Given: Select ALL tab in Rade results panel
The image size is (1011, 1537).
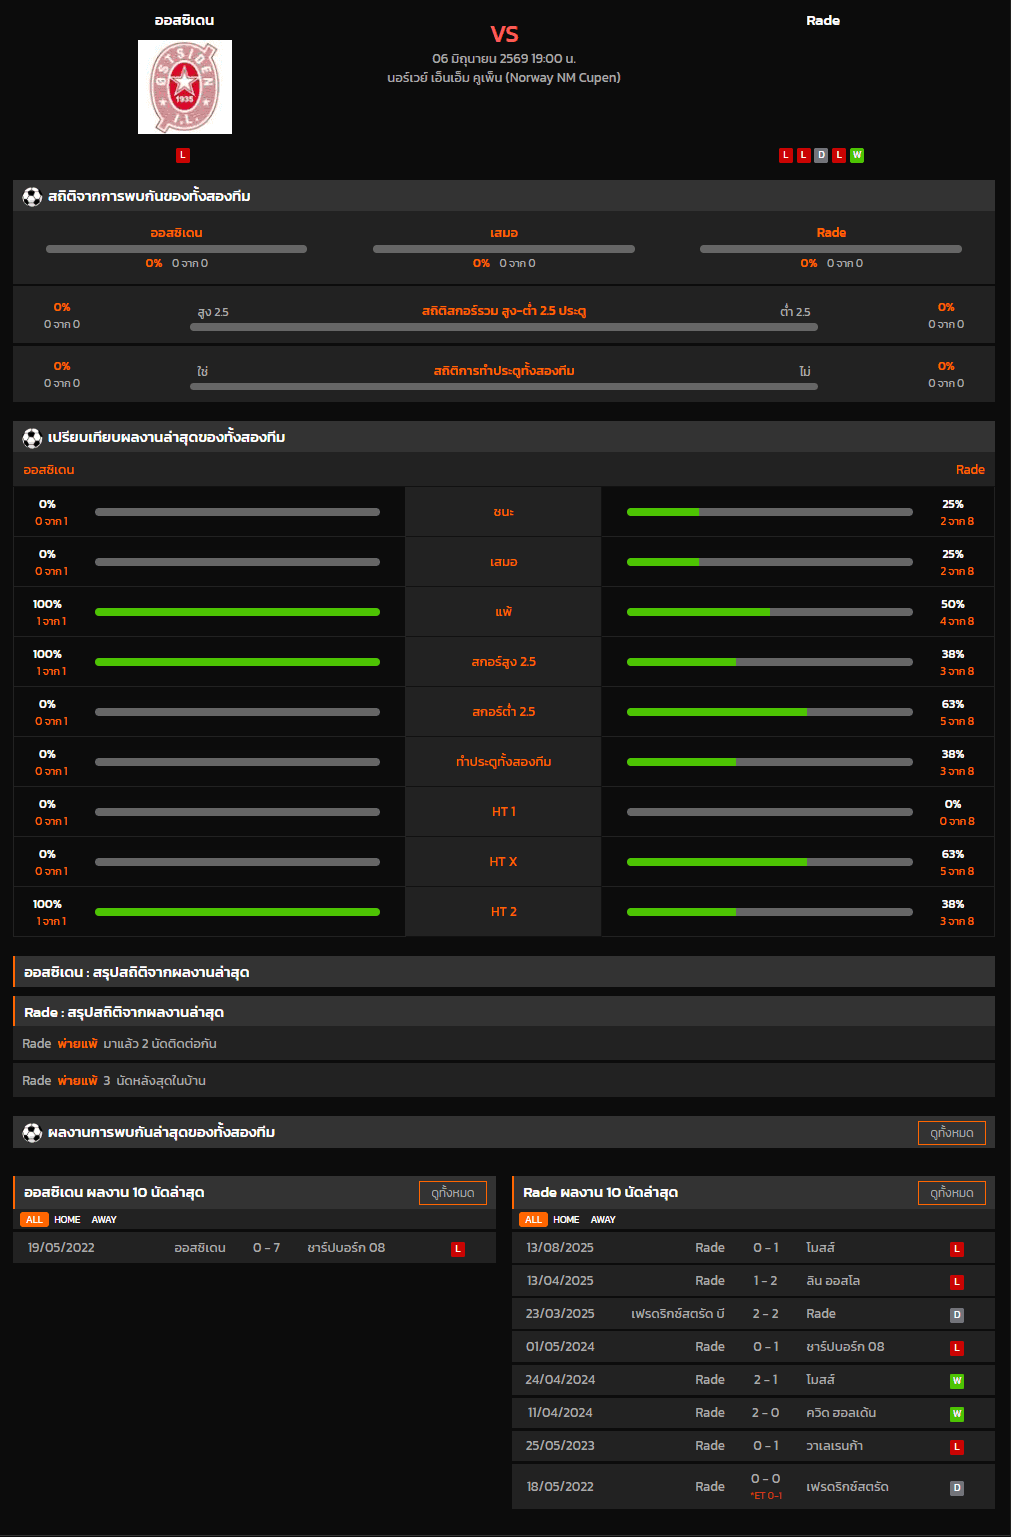Looking at the screenshot, I should [533, 1219].
